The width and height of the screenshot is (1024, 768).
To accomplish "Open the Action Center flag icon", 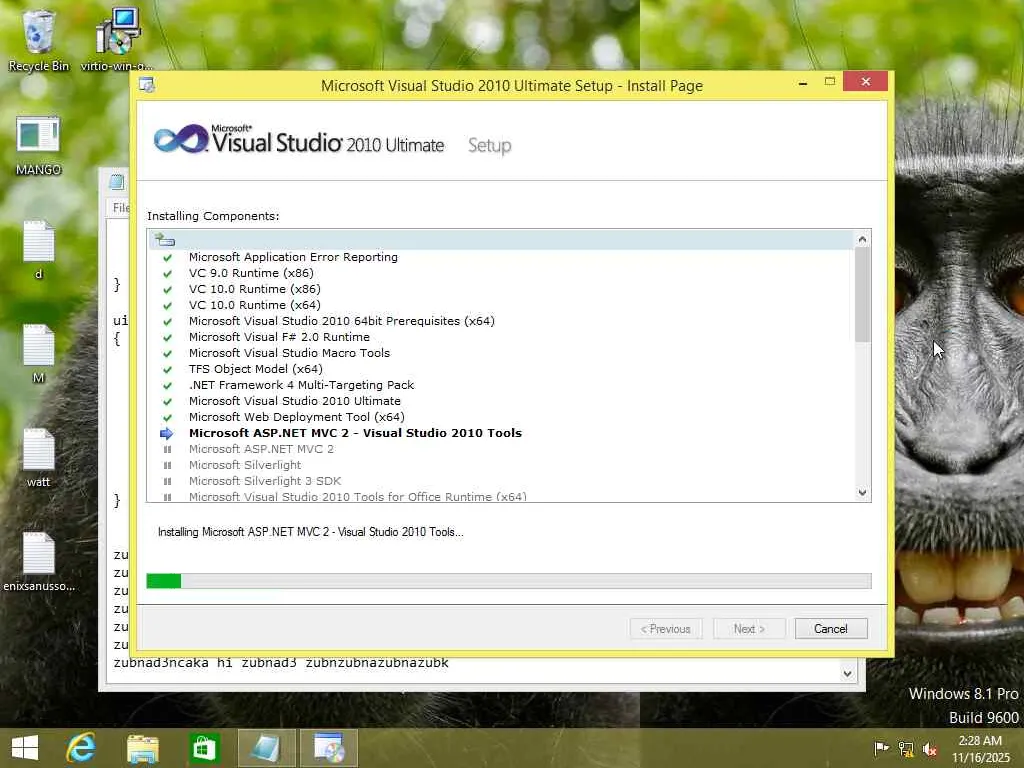I will 882,749.
